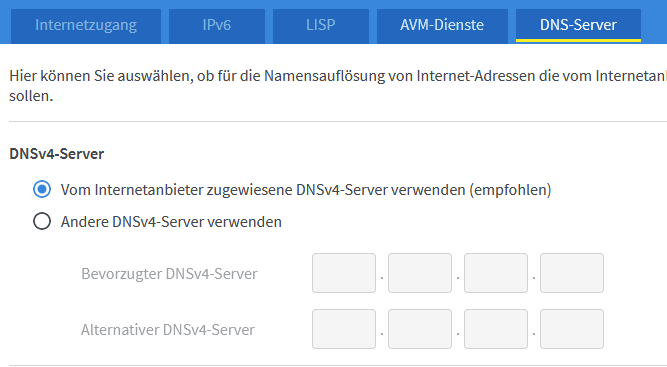Click the 'DNSv4-Server' section heading
This screenshot has width=667, height=367.
(x=57, y=154)
